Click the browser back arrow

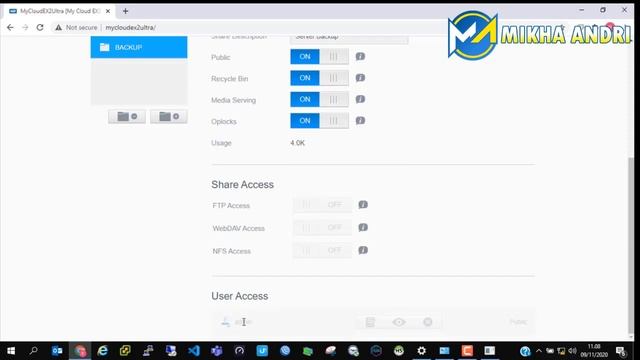10,27
